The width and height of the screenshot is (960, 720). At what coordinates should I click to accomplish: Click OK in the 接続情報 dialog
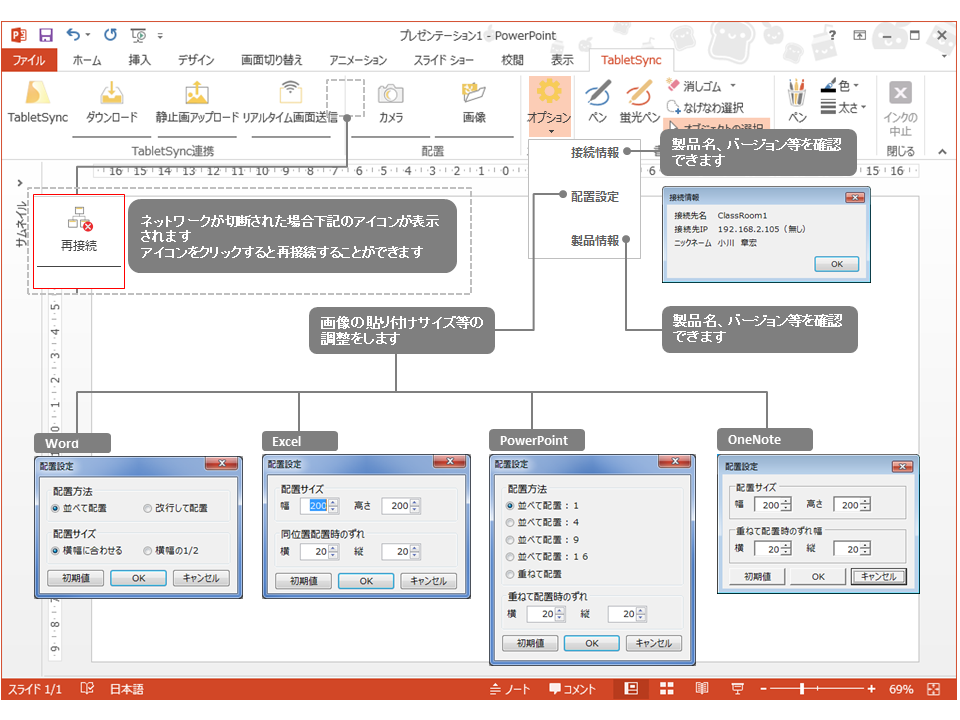point(836,264)
